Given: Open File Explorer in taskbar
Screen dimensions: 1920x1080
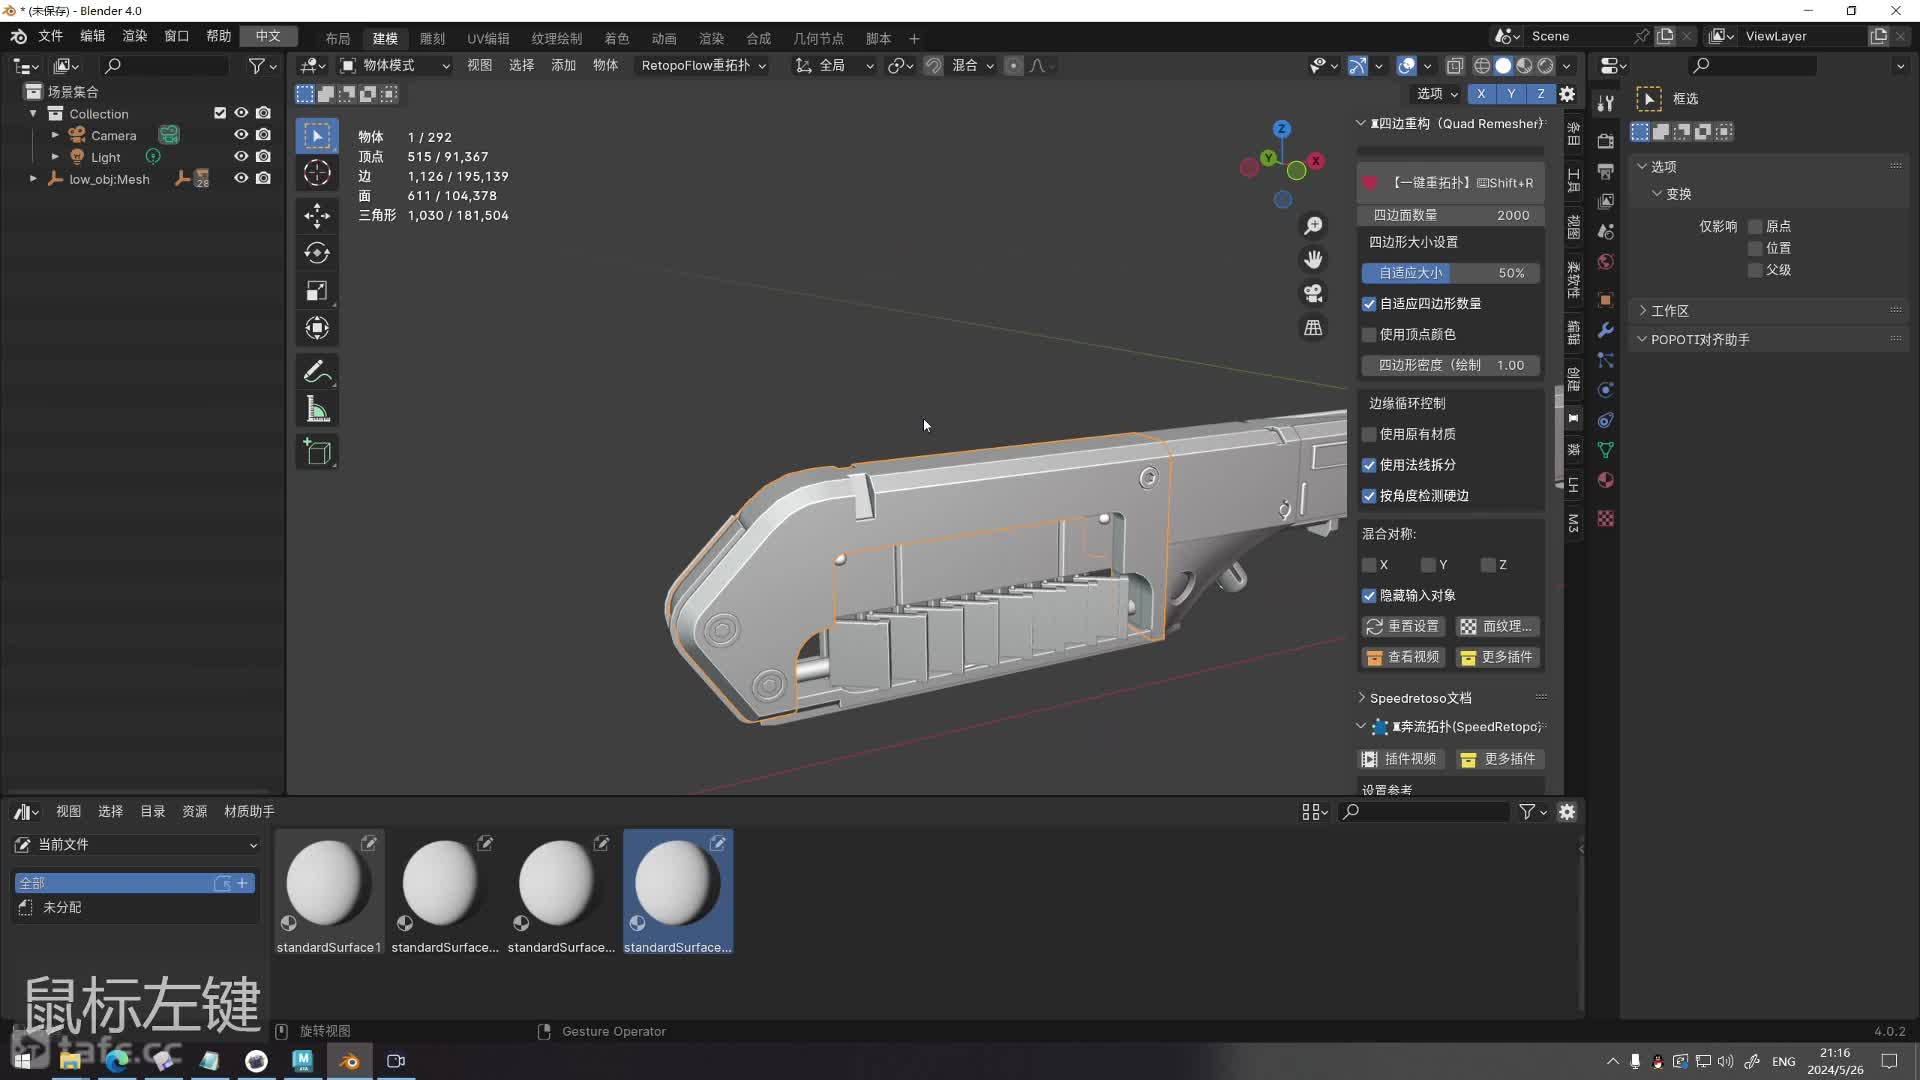Looking at the screenshot, I should (x=70, y=1061).
